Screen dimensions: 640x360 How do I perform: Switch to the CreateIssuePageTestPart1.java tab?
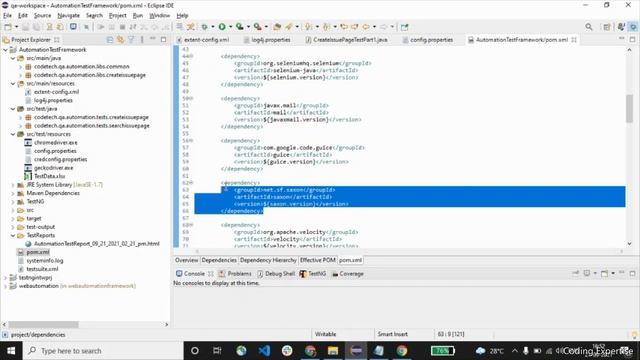(x=347, y=40)
